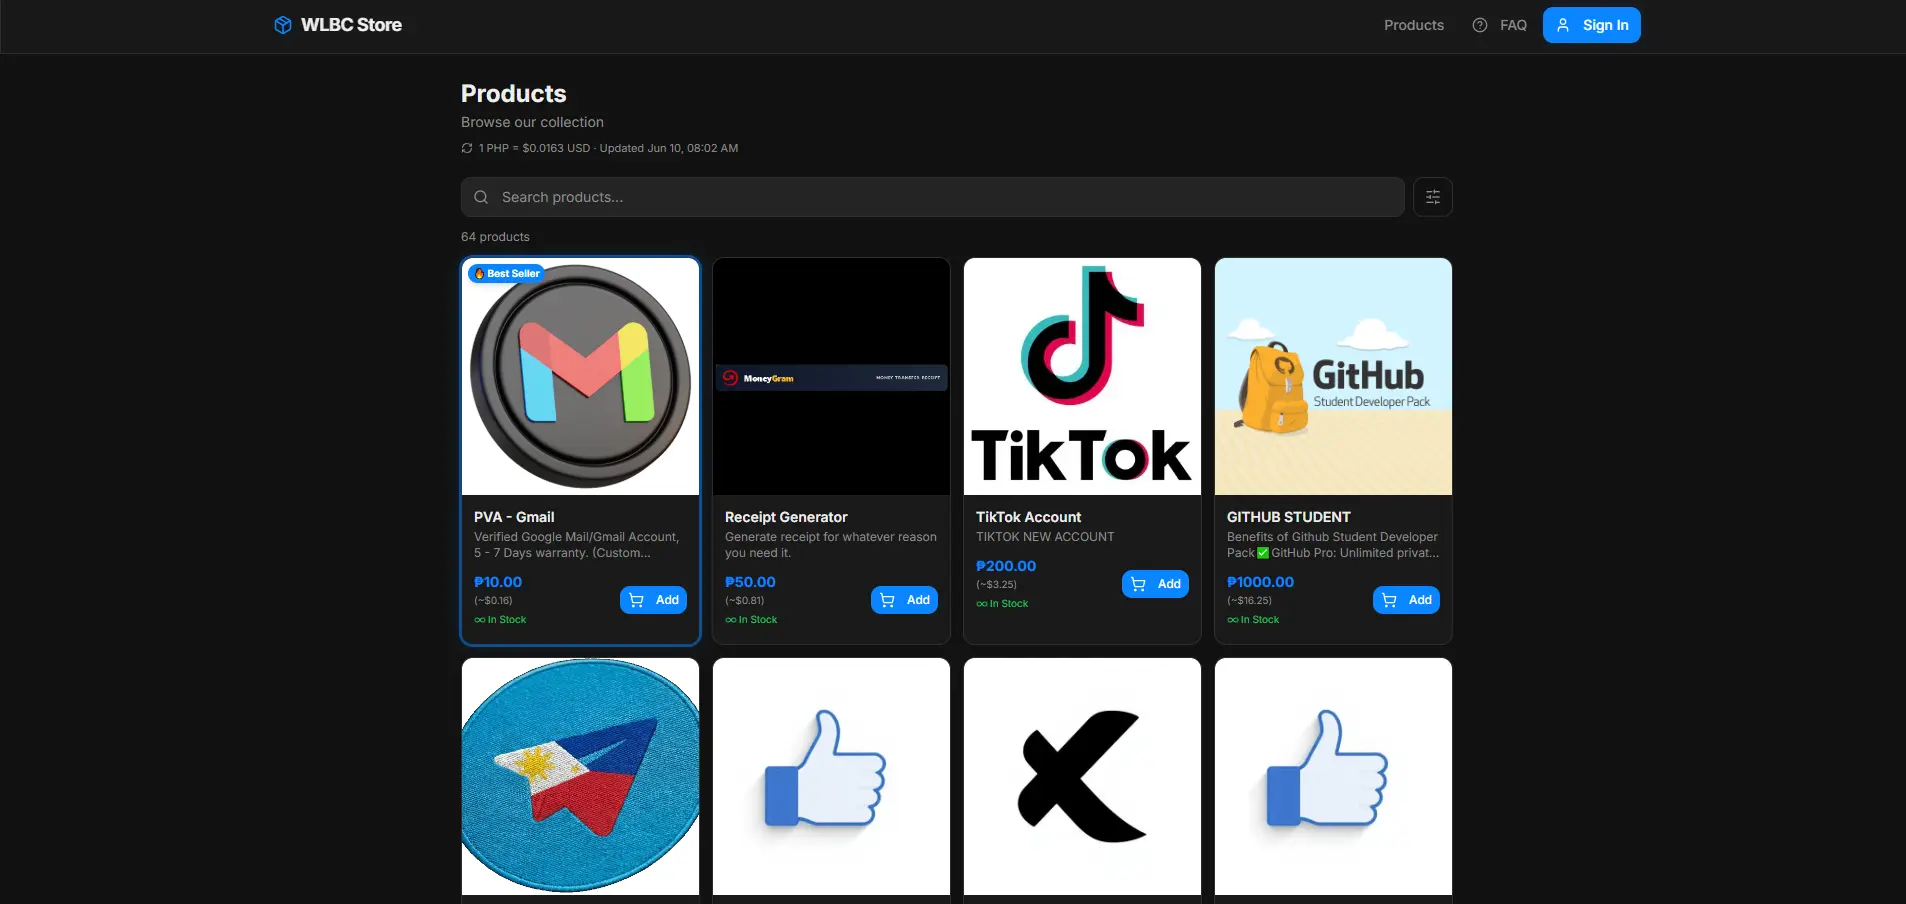Viewport: 1906px width, 904px height.
Task: Open the WLBC Store home link
Action: (x=338, y=25)
